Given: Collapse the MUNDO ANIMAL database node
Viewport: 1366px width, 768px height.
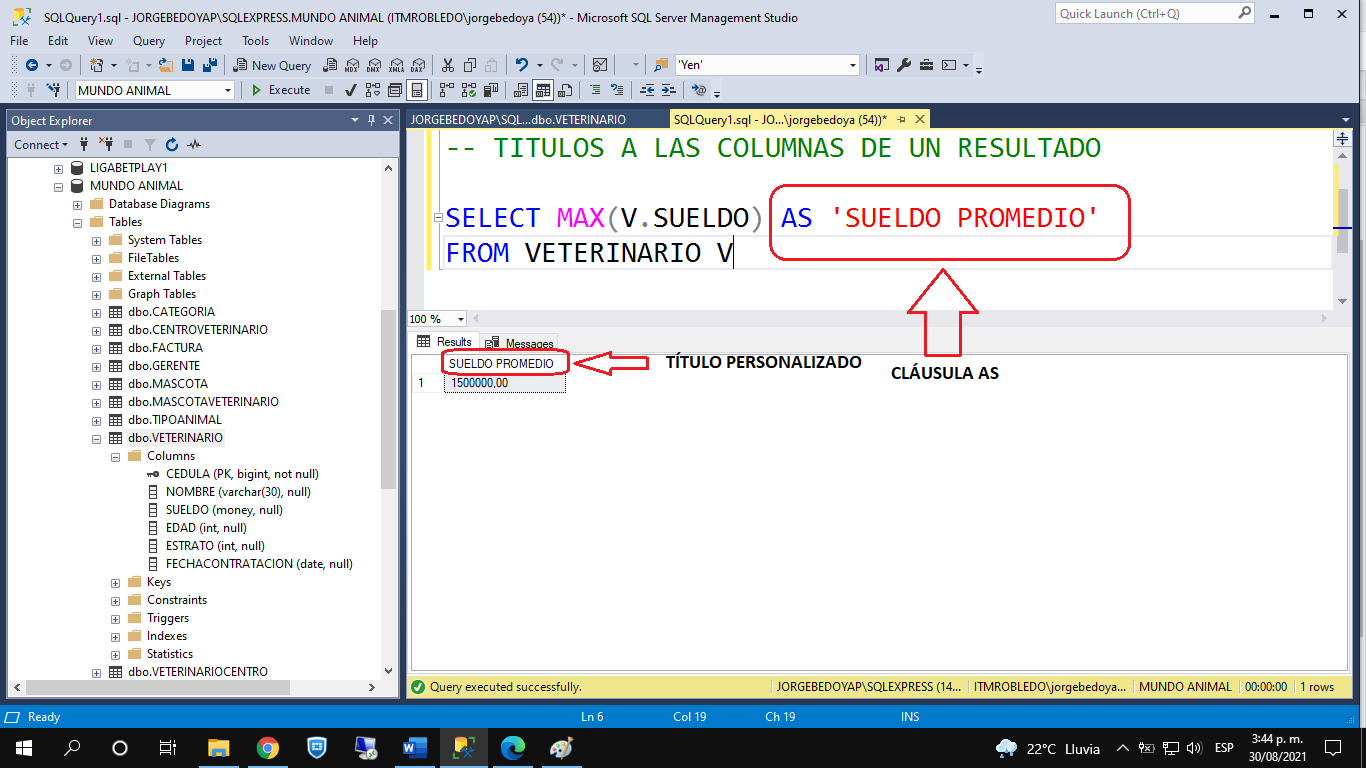Looking at the screenshot, I should tap(59, 186).
